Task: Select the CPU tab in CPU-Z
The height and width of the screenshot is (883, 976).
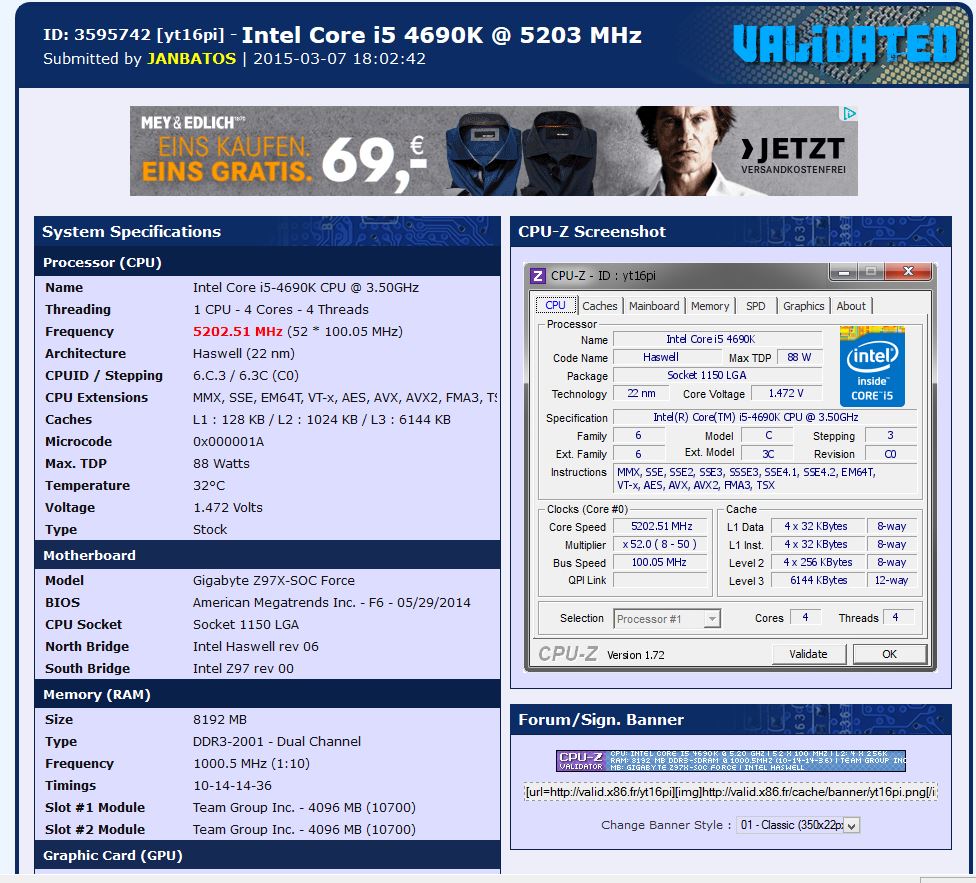Action: 555,305
